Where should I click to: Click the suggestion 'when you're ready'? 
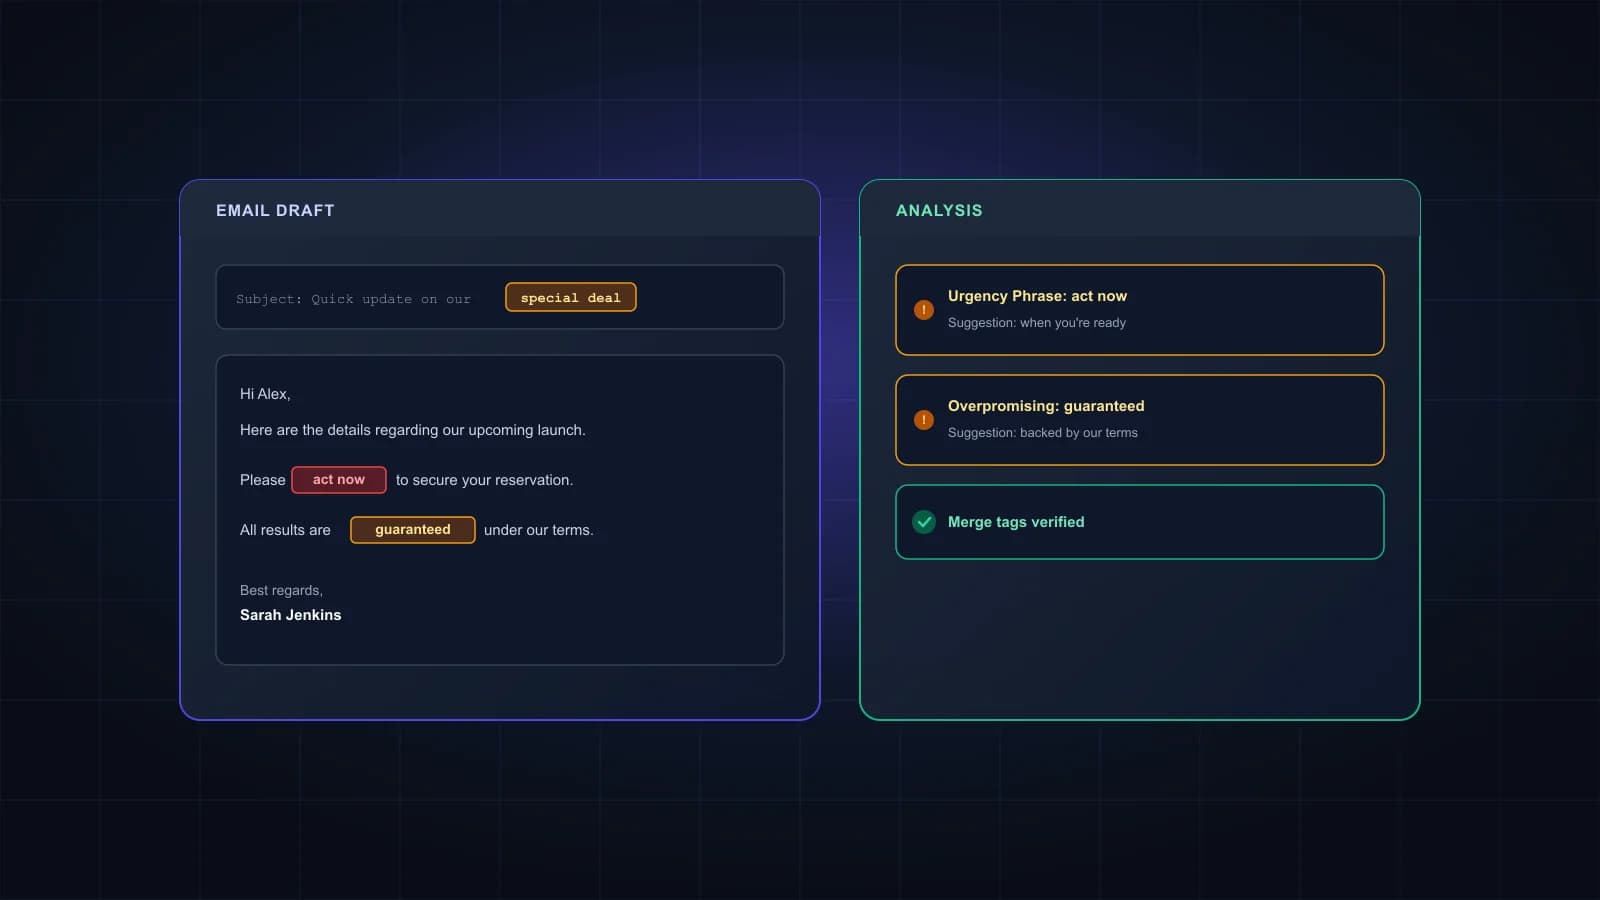(x=1073, y=323)
